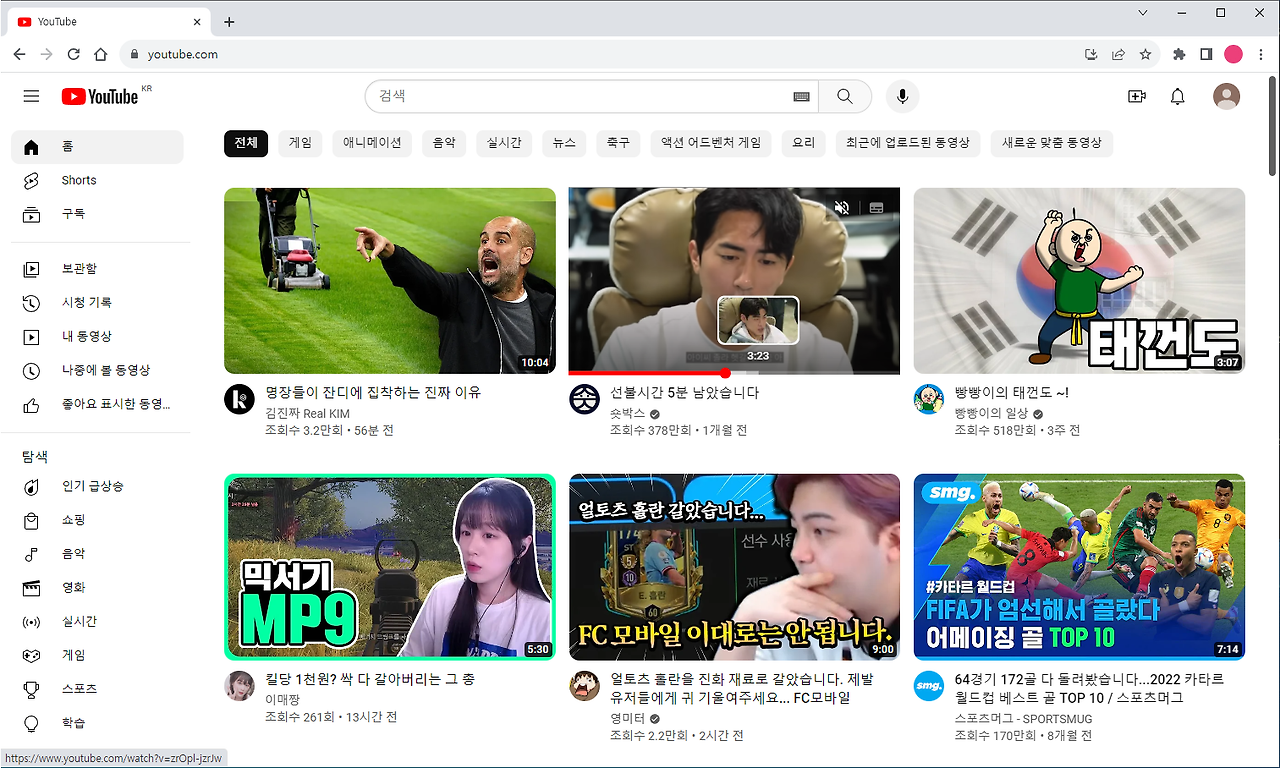
Task: Open 스포츠 in sidebar
Action: pos(97,689)
